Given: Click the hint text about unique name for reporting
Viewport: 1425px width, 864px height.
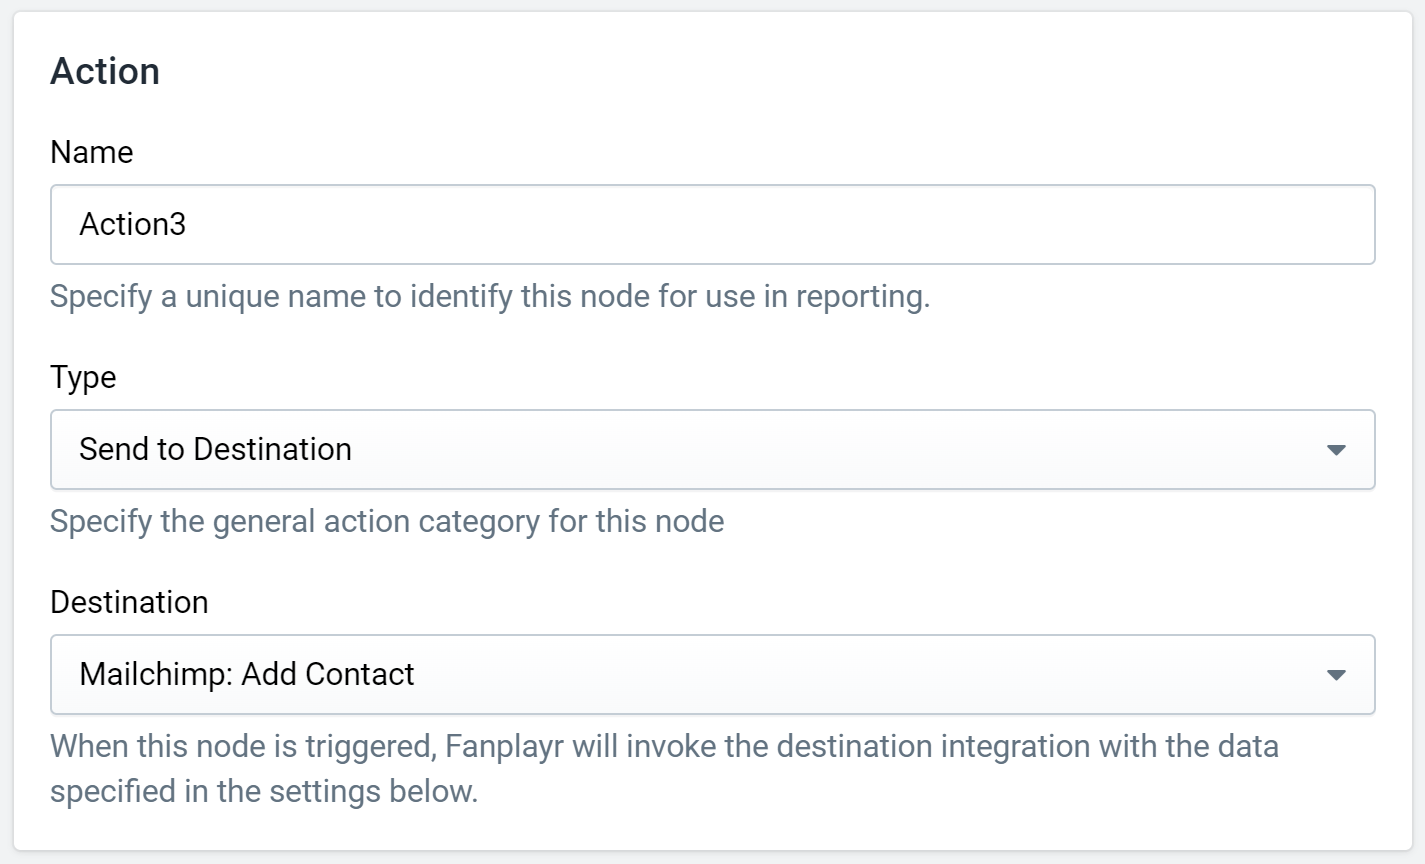Looking at the screenshot, I should point(490,297).
